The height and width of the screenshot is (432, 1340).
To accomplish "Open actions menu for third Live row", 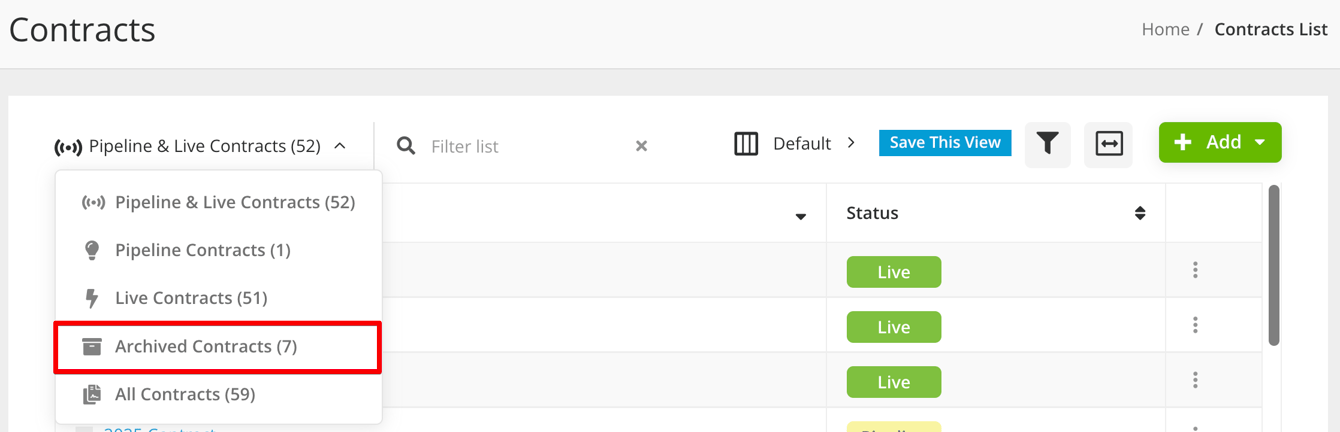I will click(1195, 380).
